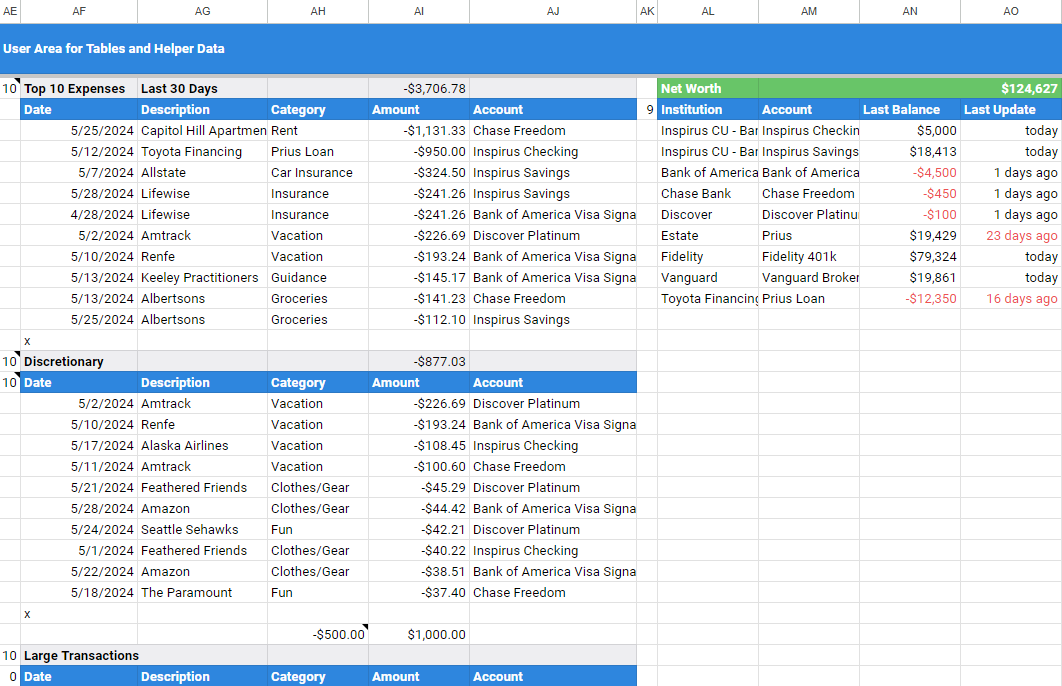Click the -$145.17 amount cell

click(x=419, y=278)
